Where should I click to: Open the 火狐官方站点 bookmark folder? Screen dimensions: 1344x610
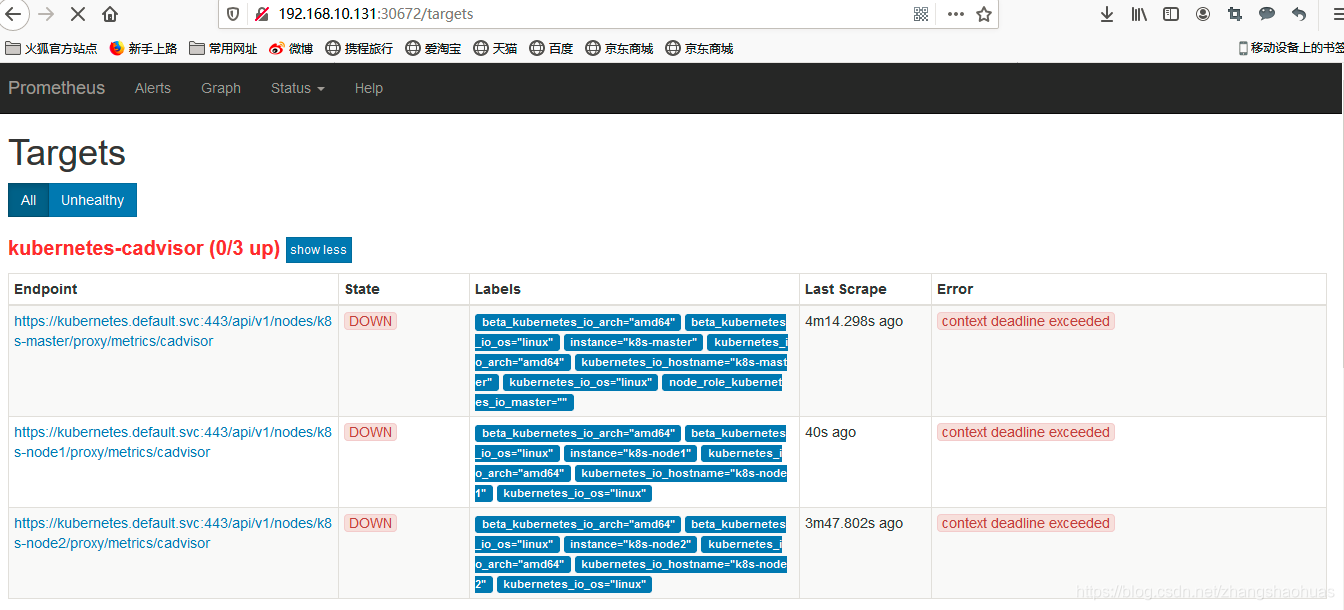tap(52, 48)
